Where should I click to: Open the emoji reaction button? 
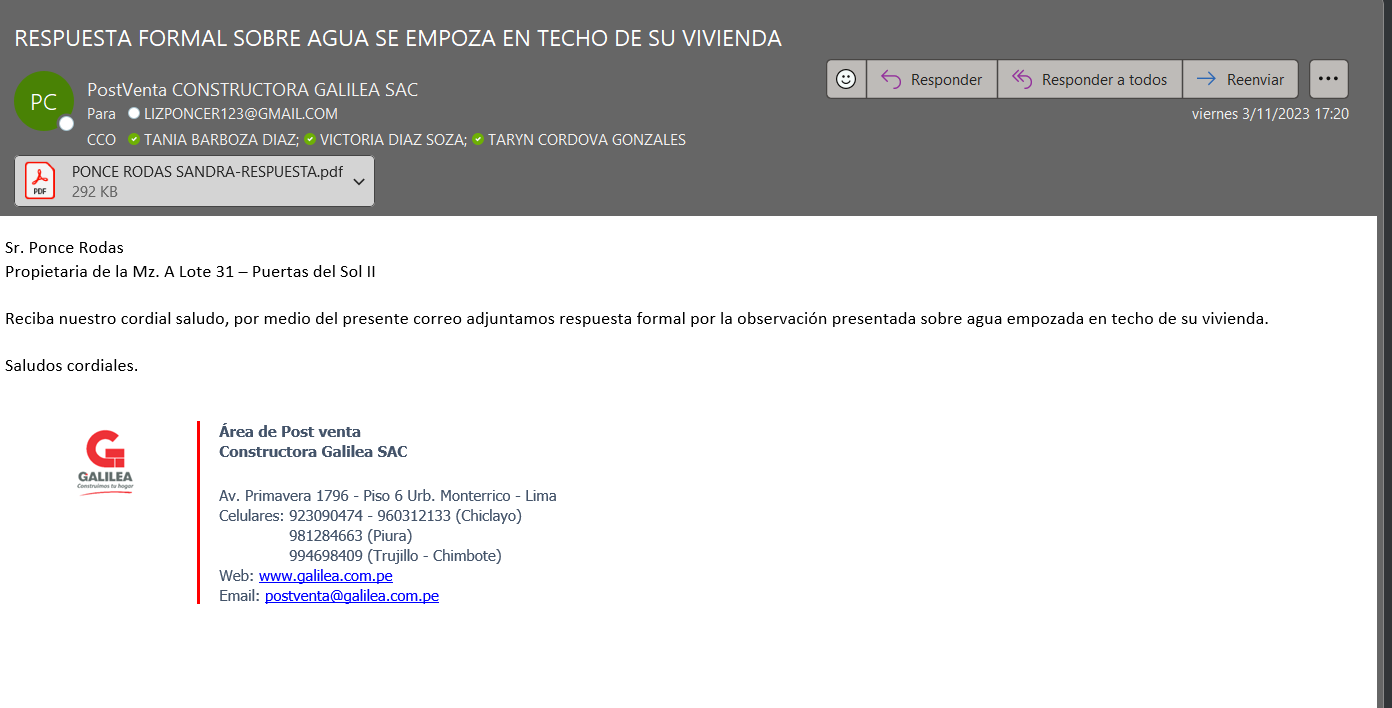point(846,79)
